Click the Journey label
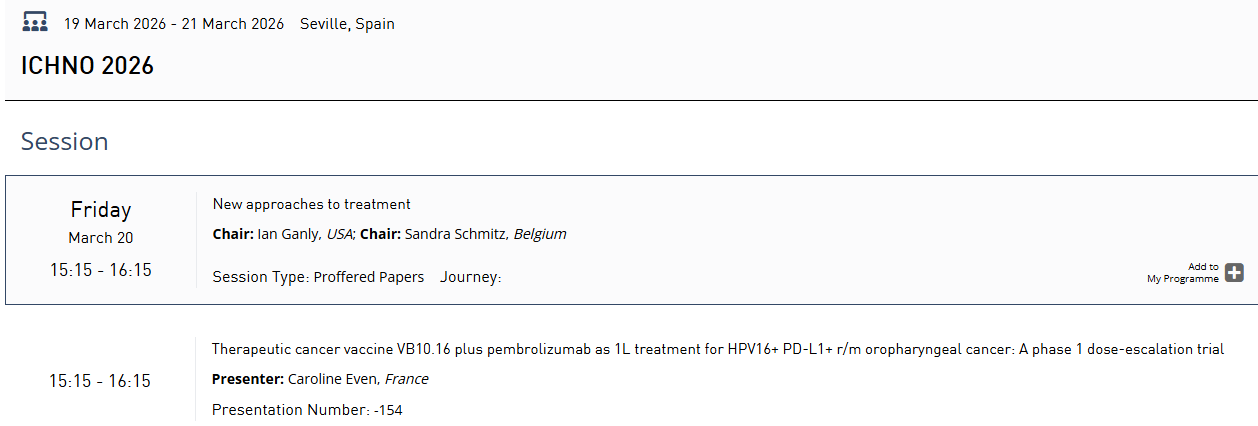 470,277
